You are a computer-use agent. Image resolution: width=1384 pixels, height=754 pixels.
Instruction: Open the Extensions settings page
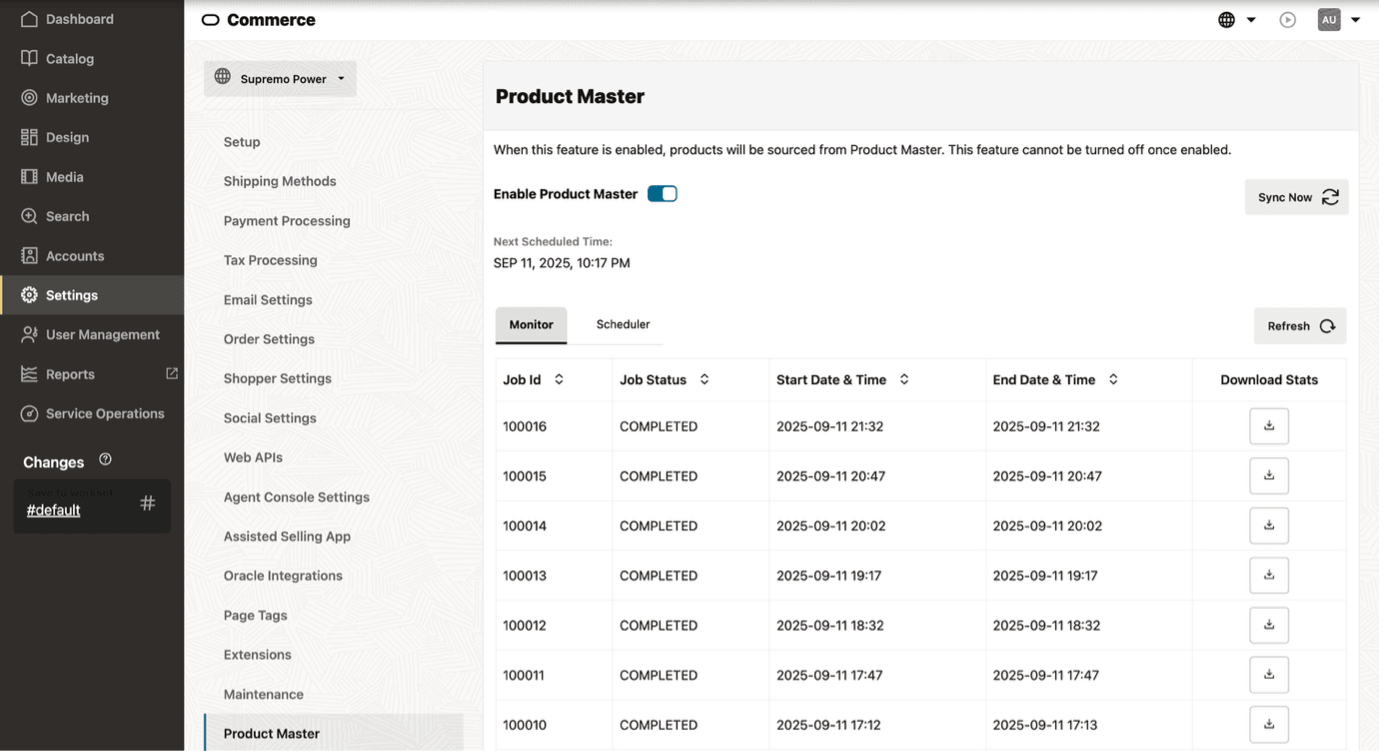257,655
